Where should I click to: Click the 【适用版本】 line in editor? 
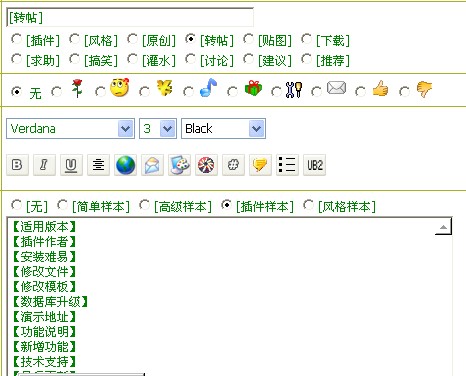pyautogui.click(x=44, y=227)
